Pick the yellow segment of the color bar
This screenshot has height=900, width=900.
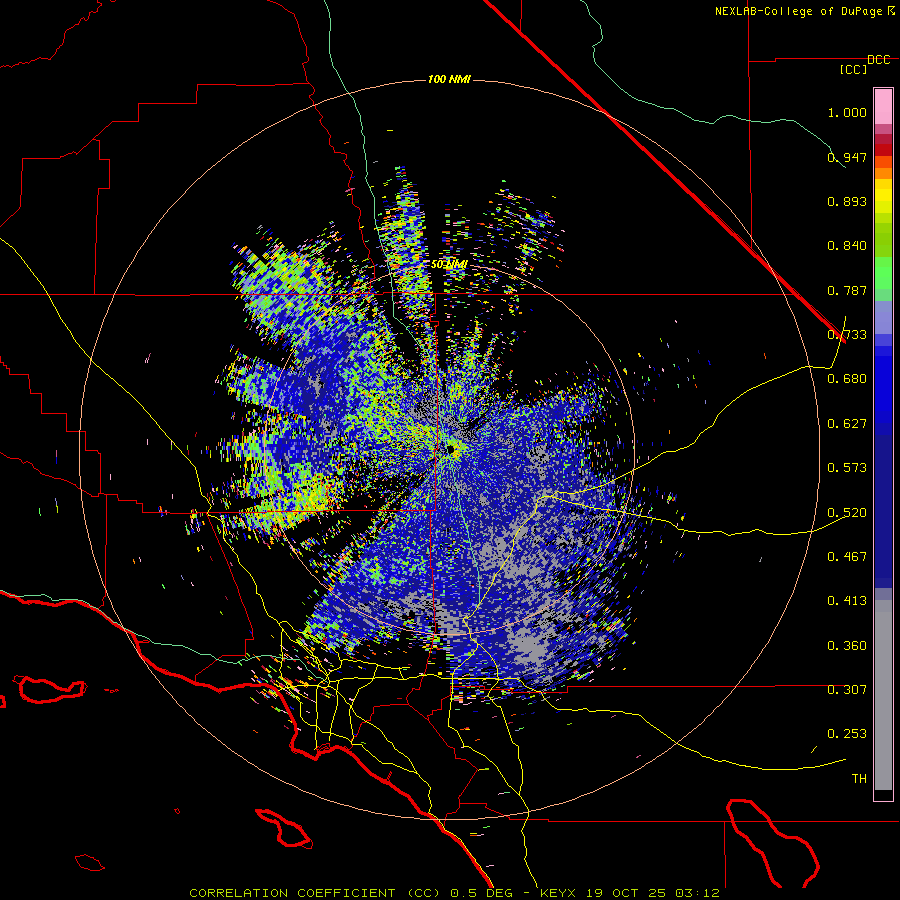[883, 196]
